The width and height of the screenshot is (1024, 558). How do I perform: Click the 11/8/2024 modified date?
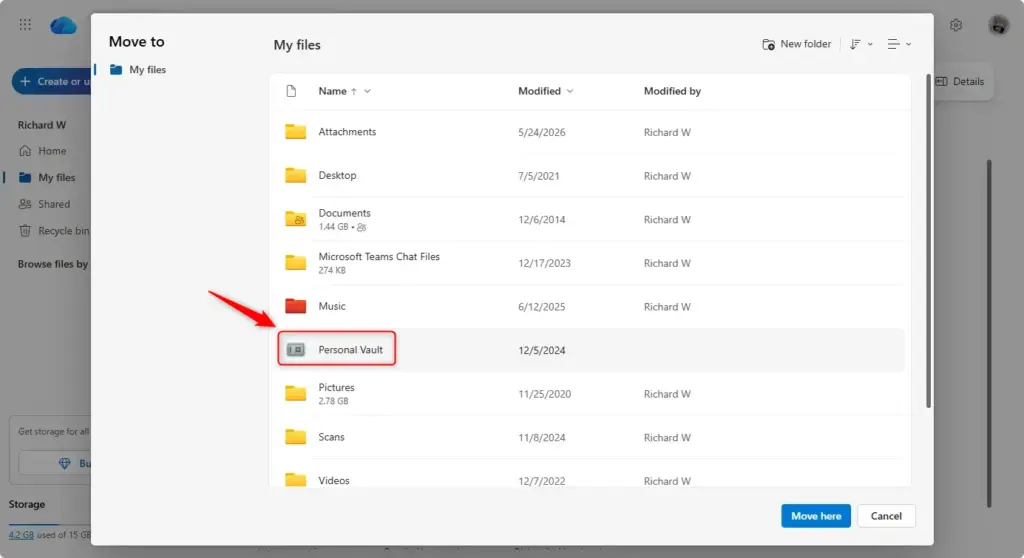pos(541,438)
